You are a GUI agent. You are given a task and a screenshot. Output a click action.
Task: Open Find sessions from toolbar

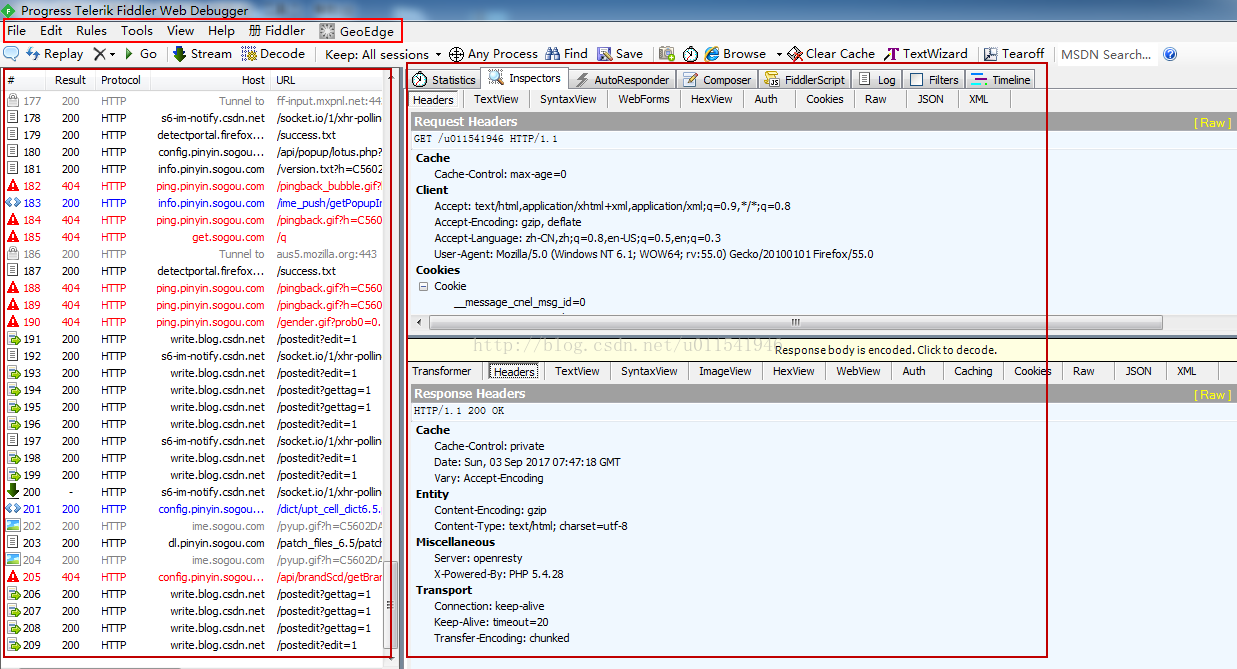pyautogui.click(x=567, y=54)
